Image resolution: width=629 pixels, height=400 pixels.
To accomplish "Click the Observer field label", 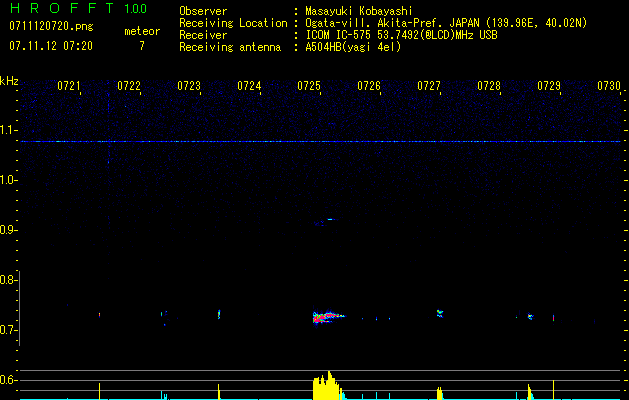I will click(203, 11).
